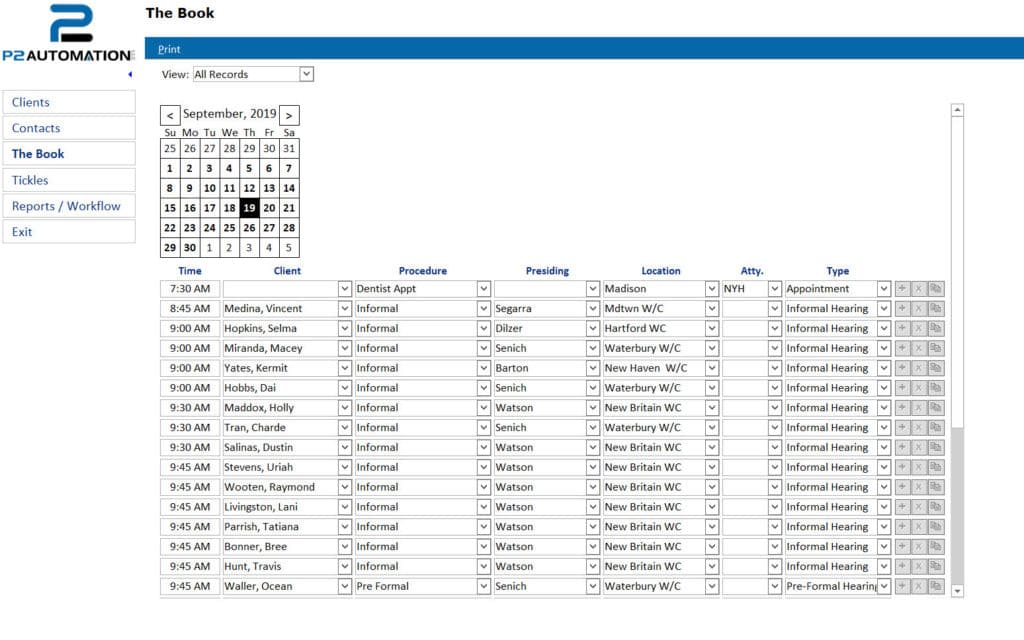This screenshot has height=640, width=1024.
Task: Open the Location dropdown showing Hartford WC
Action: (712, 328)
